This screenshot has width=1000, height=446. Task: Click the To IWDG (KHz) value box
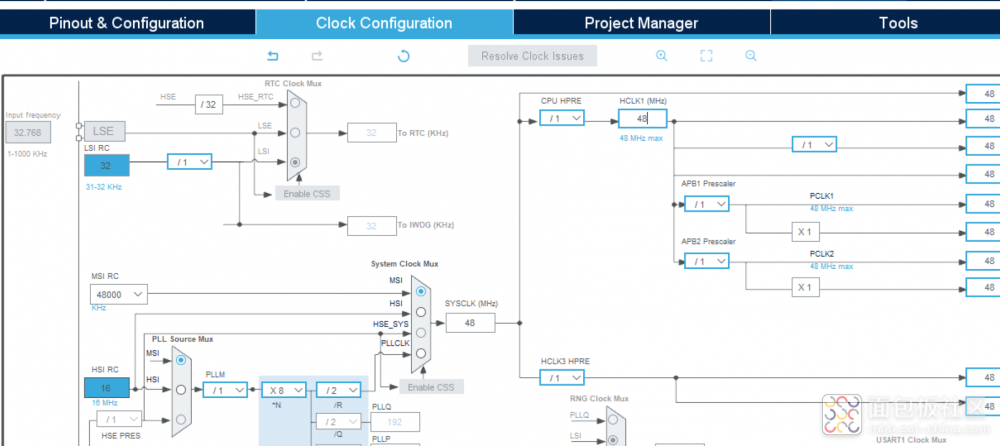click(371, 226)
